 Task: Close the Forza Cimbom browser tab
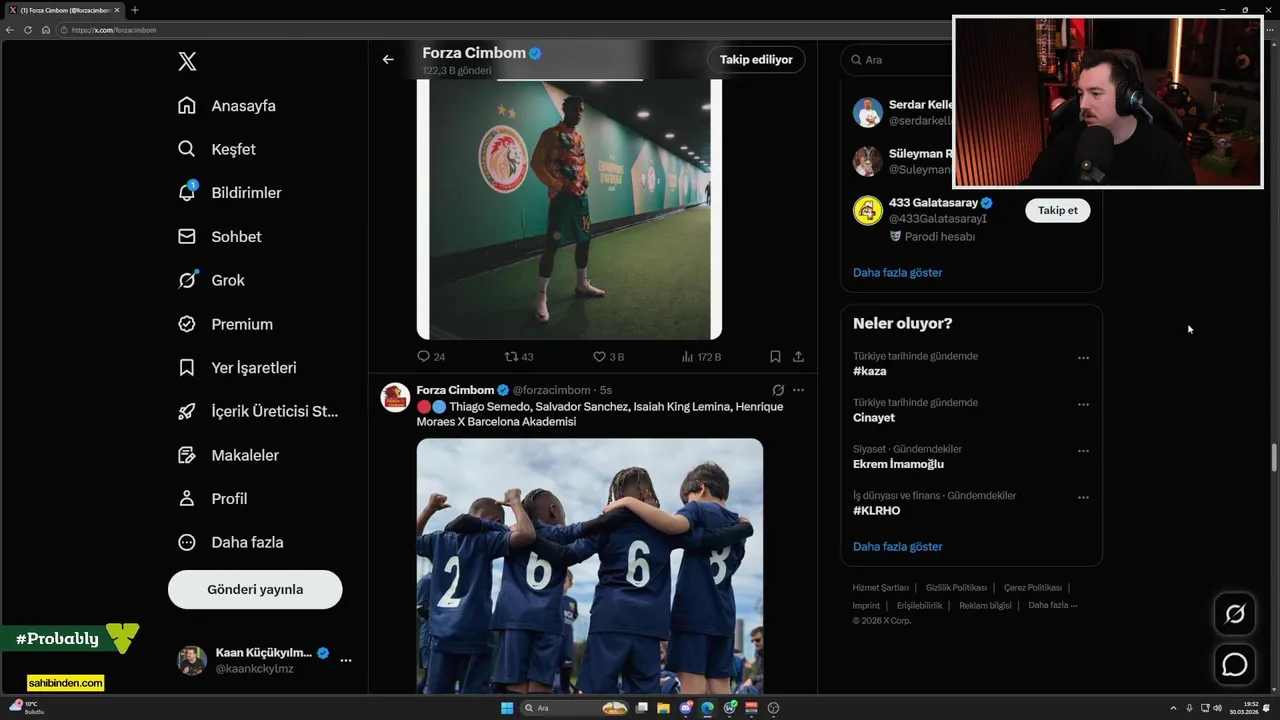(117, 10)
